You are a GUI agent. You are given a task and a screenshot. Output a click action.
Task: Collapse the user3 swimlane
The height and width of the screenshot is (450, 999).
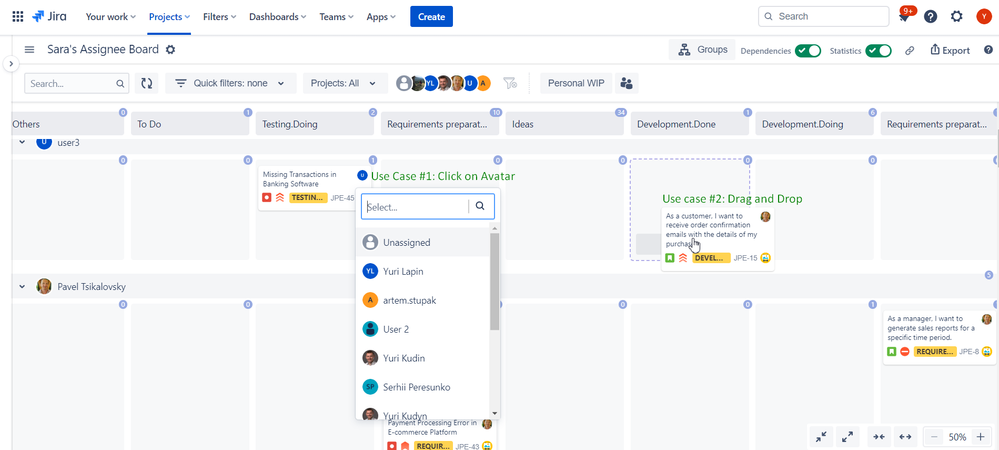coord(22,142)
